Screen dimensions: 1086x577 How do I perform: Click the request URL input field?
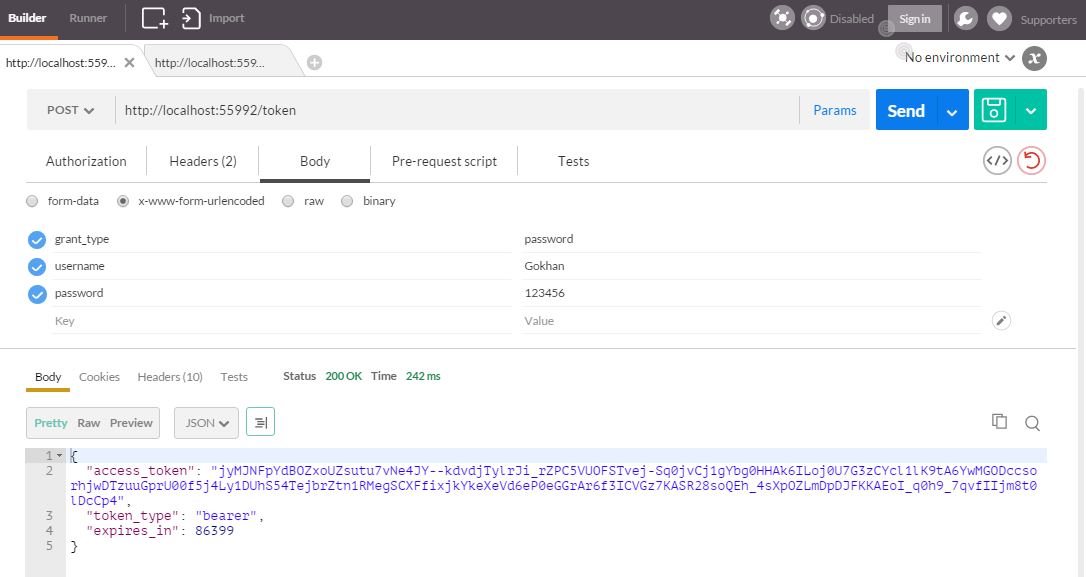coord(457,110)
